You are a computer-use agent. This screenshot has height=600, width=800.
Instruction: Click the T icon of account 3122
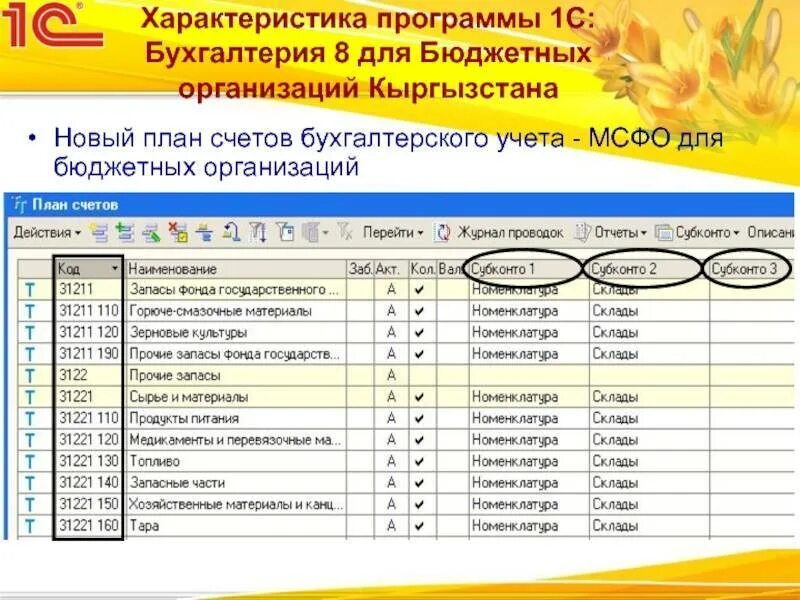[x=30, y=376]
